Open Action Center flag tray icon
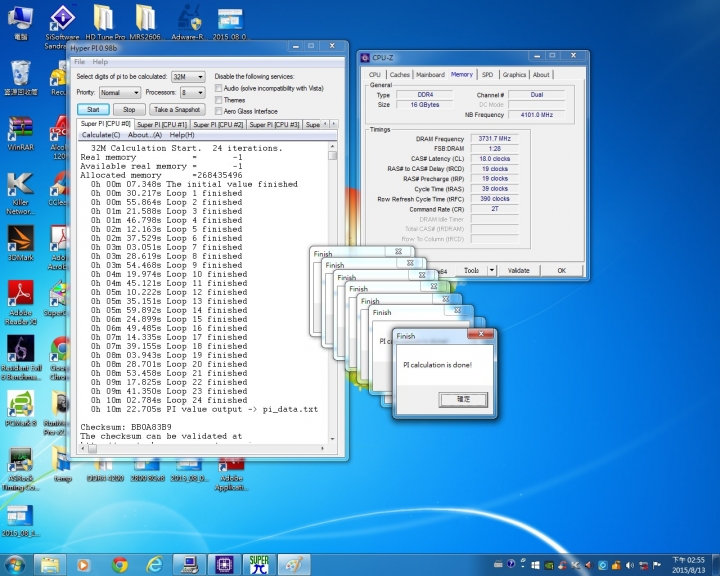 tap(657, 565)
